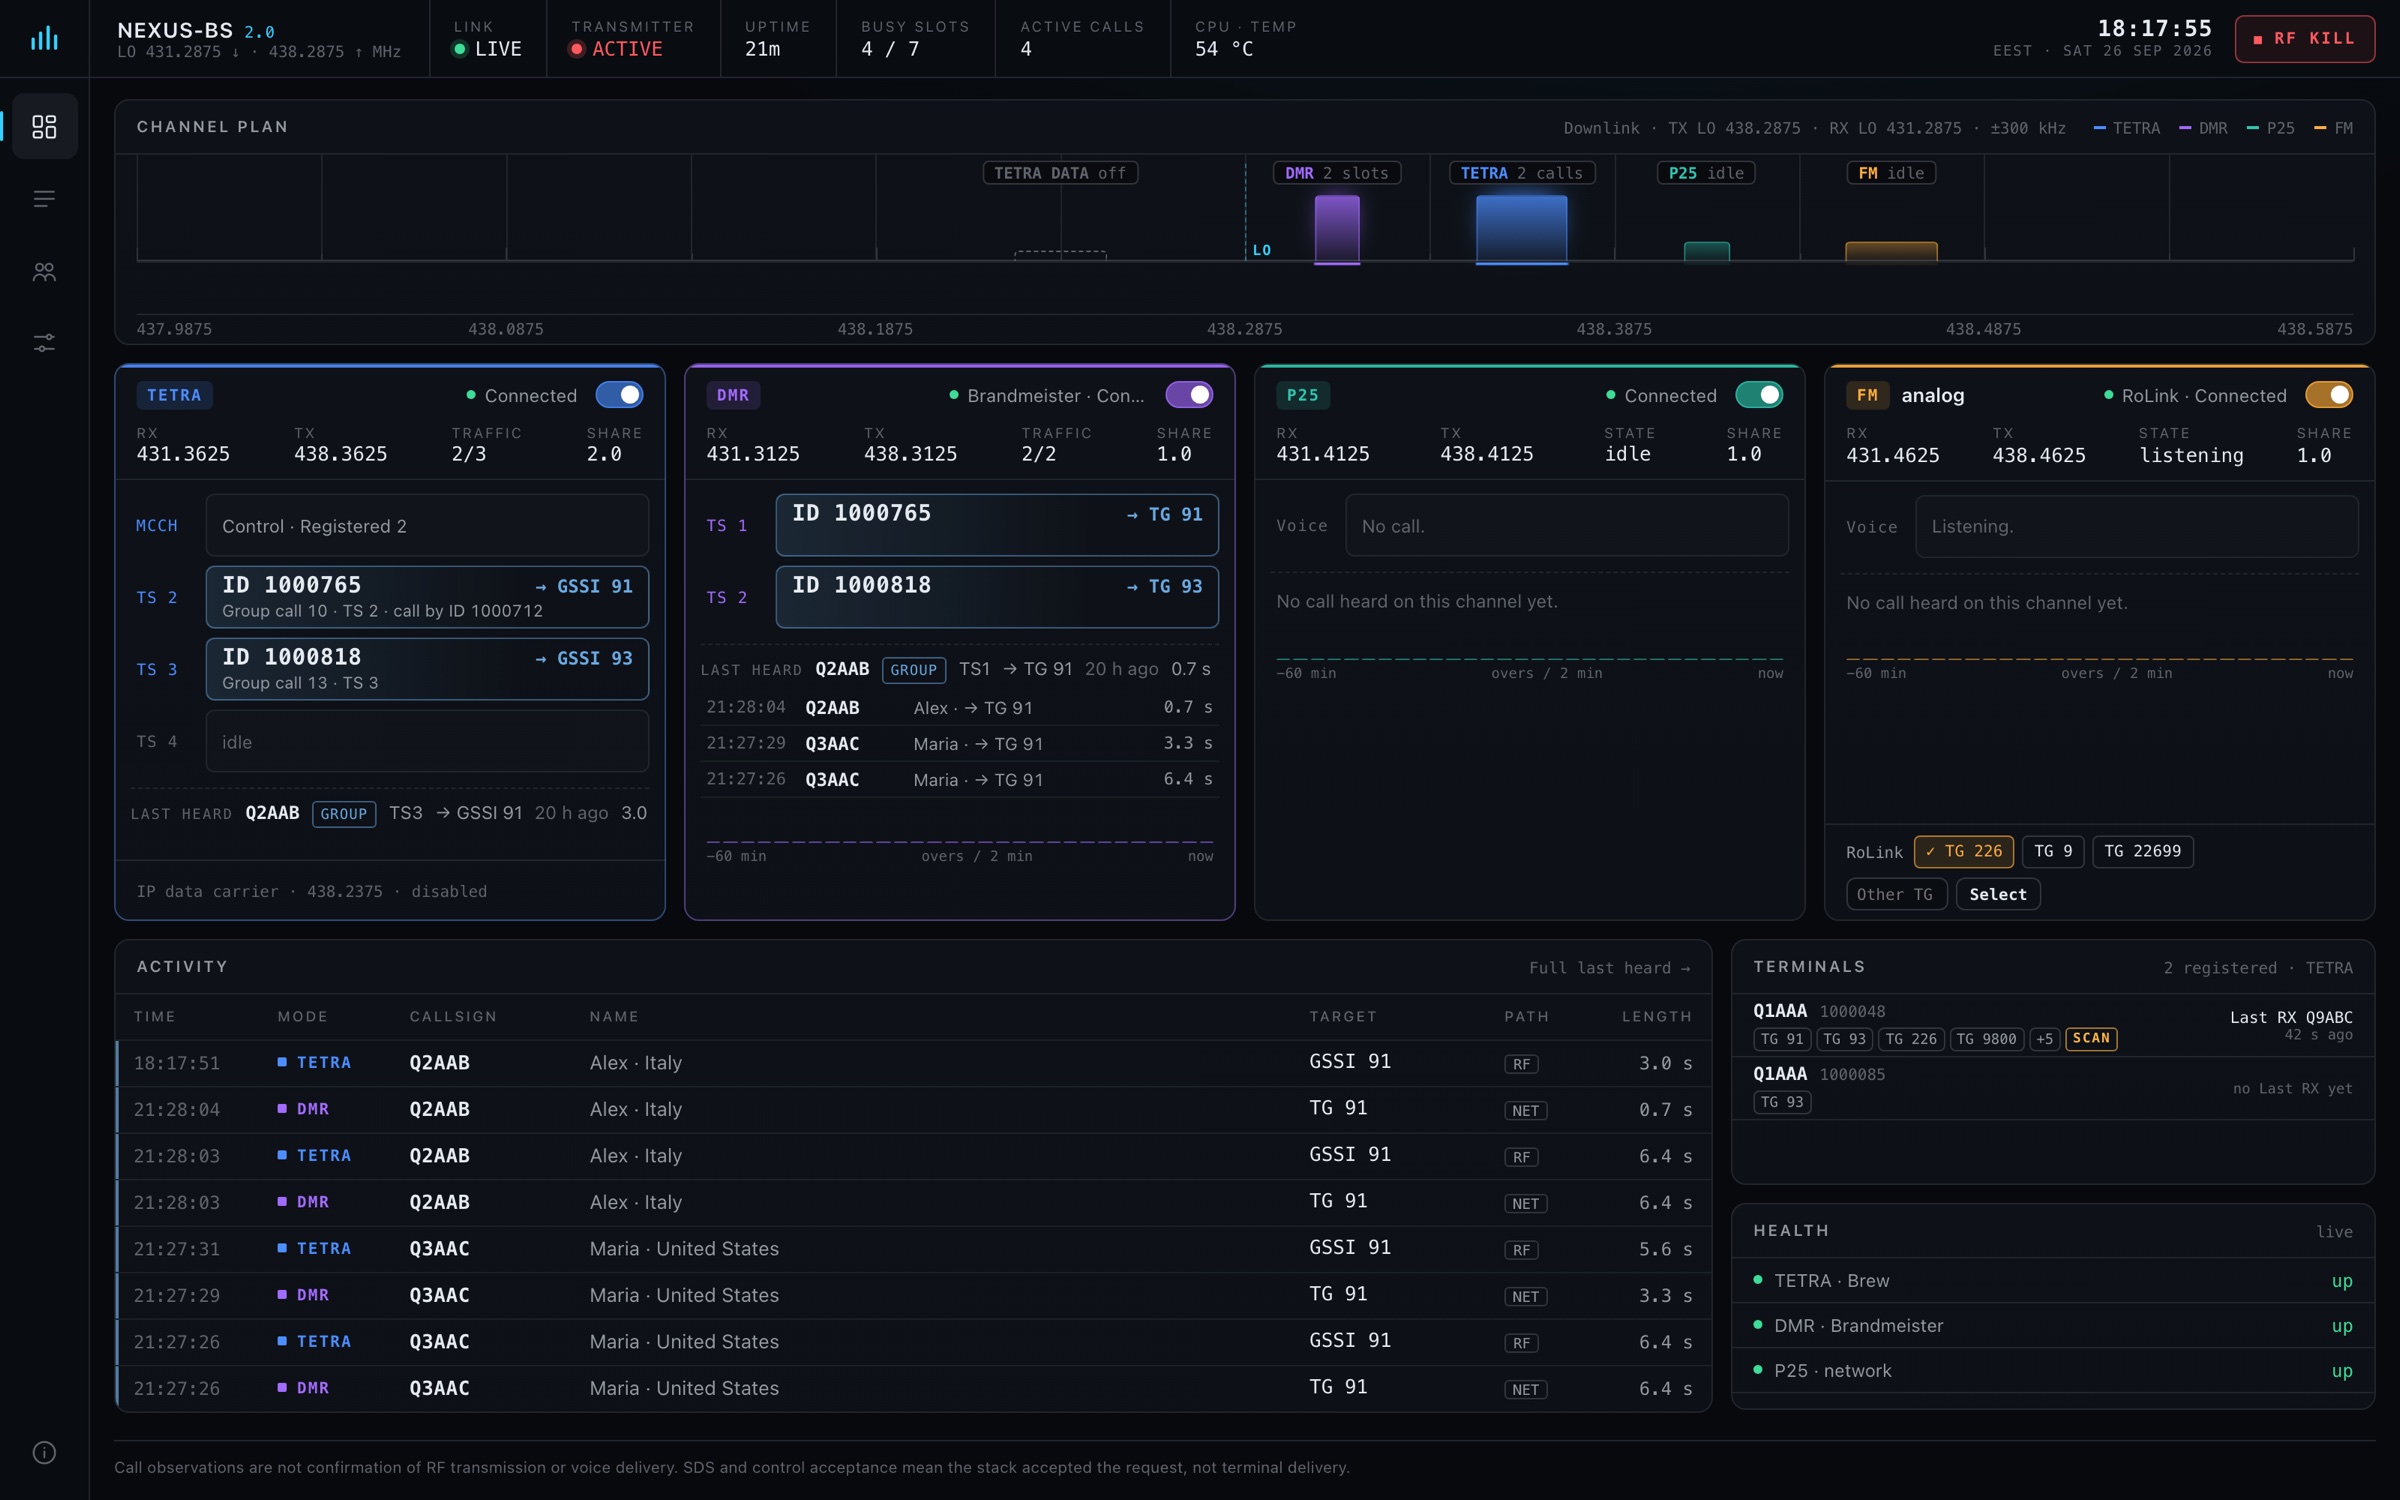This screenshot has width=2400, height=1500.
Task: Click the P25 mode badge in card
Action: point(1302,395)
